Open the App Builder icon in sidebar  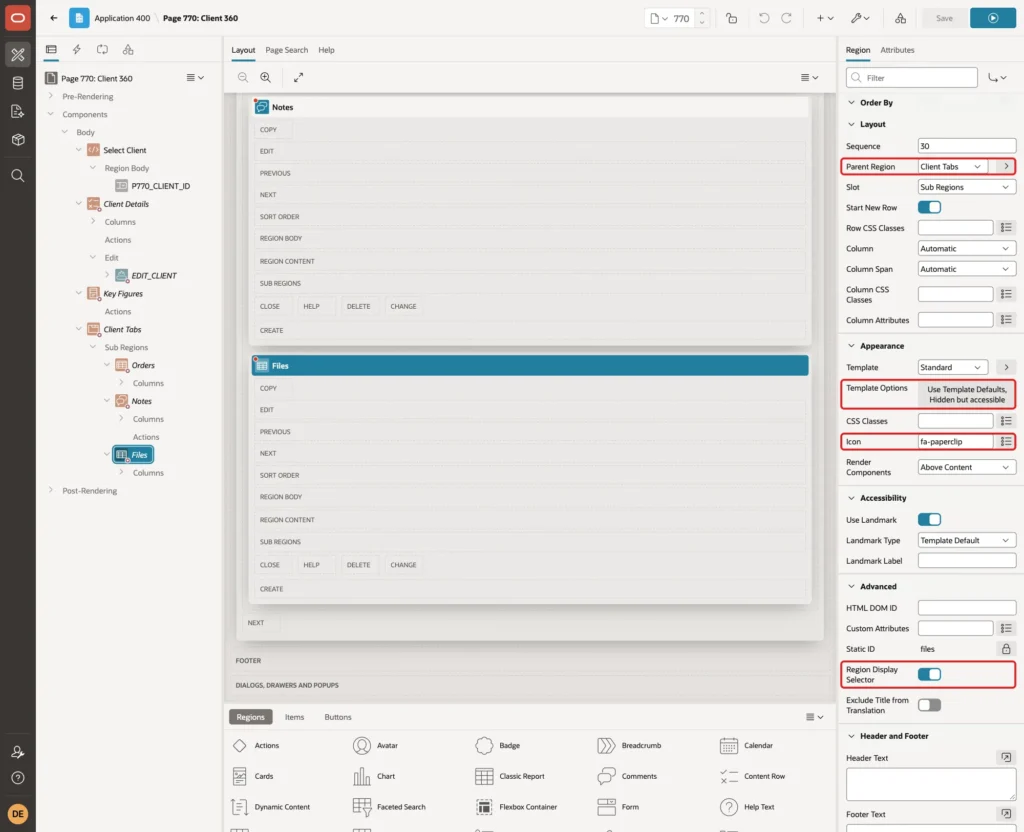tap(18, 55)
